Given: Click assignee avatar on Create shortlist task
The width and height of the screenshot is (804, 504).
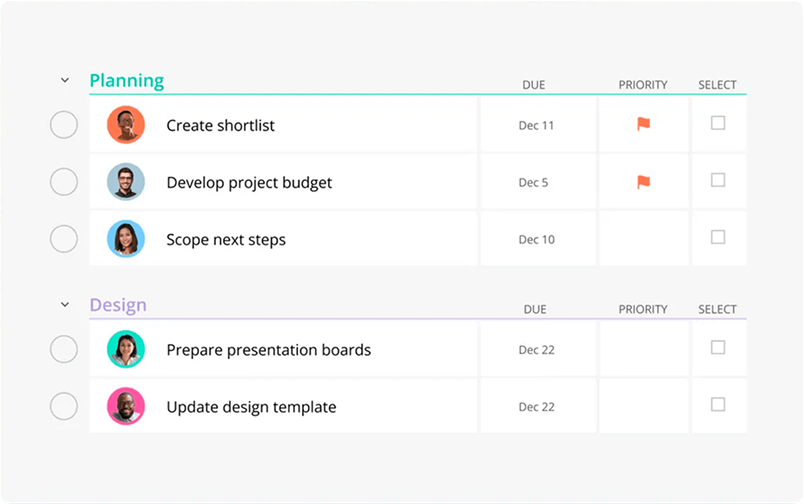Looking at the screenshot, I should coord(126,125).
